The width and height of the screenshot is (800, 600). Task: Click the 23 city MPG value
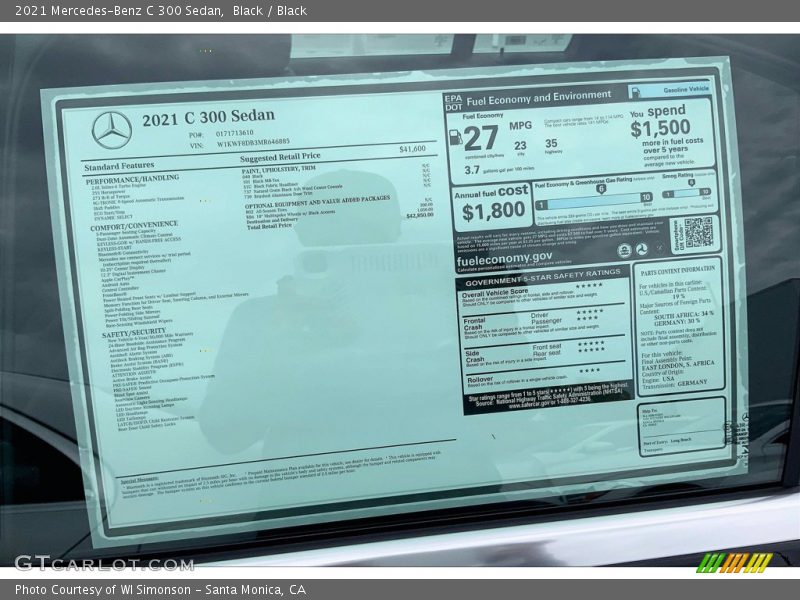pos(520,145)
